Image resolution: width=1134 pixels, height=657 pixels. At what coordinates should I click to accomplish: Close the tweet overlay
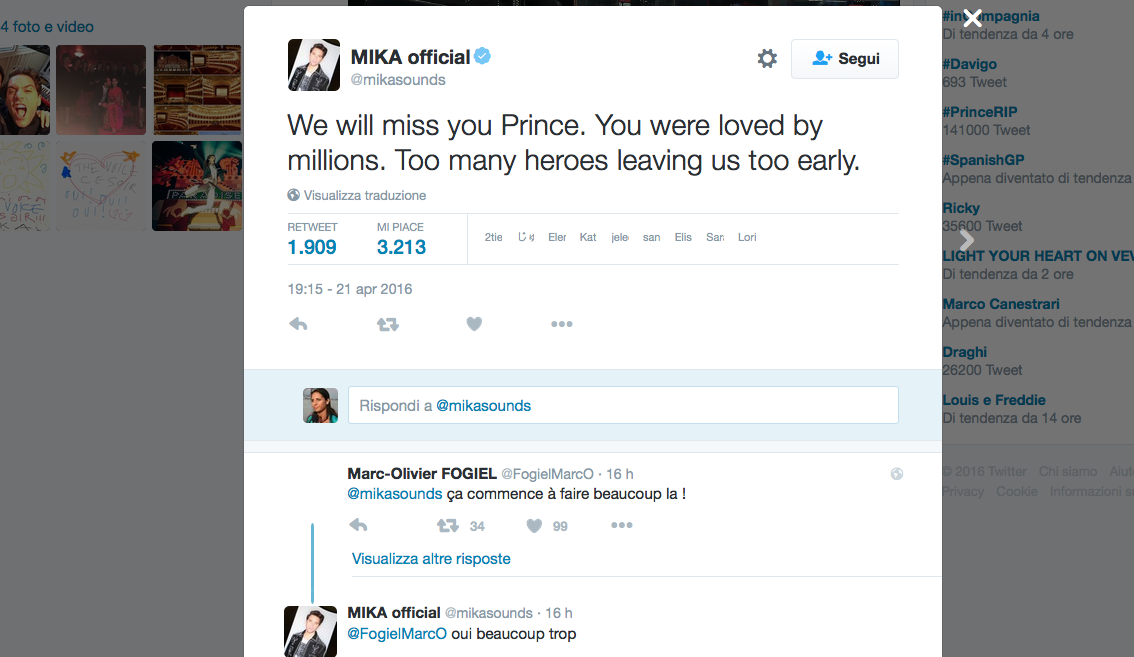coord(972,18)
